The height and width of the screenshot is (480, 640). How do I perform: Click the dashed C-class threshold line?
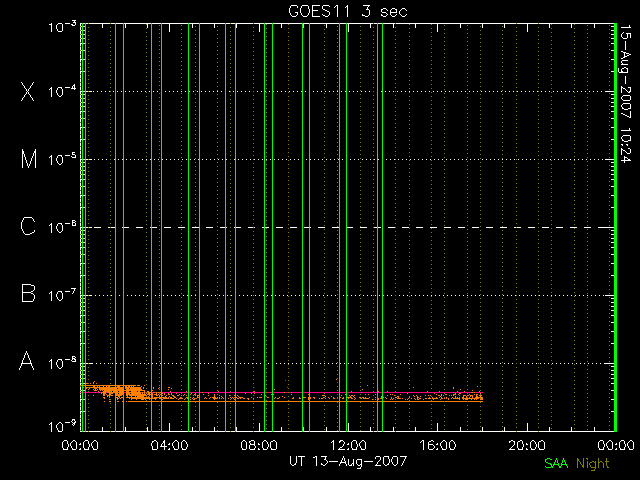(348, 227)
